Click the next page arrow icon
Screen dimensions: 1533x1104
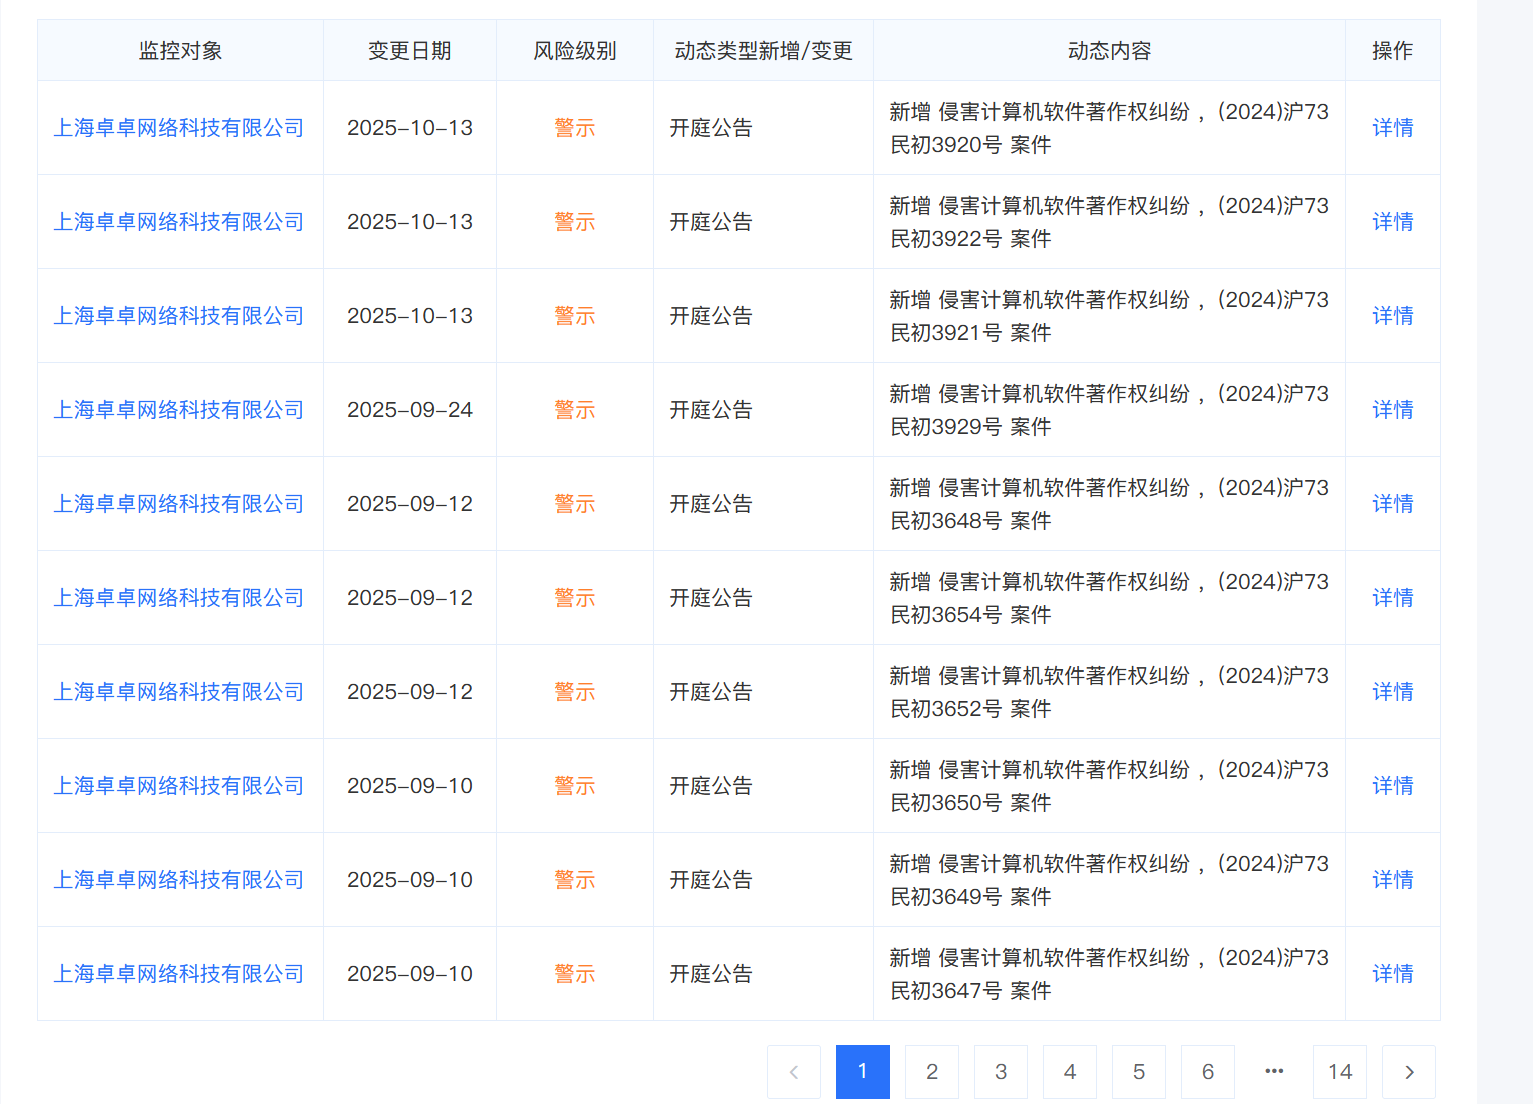pyautogui.click(x=1408, y=1071)
